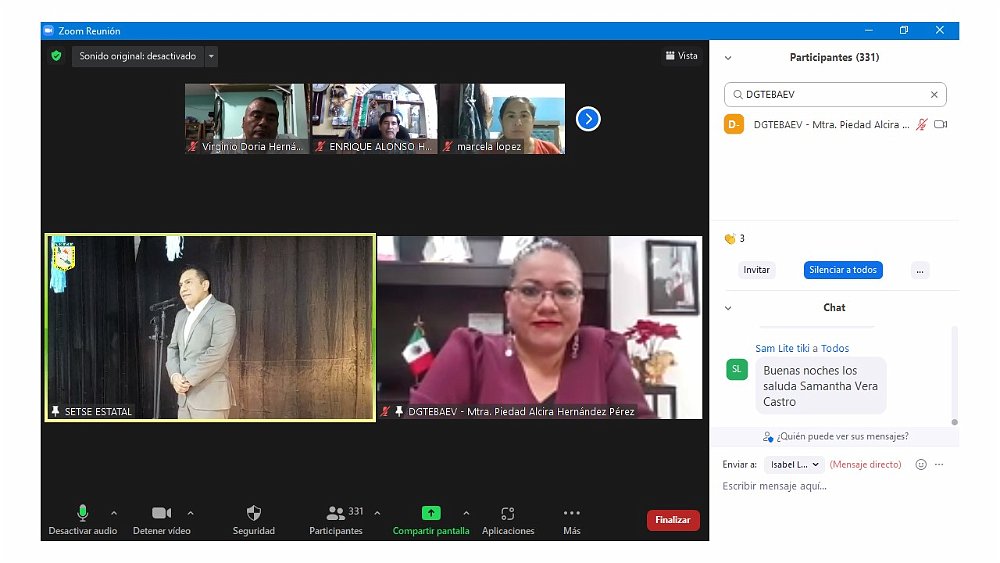The image size is (1000, 563).
Task: Click the green Compartir pantalla icon
Action: click(431, 513)
